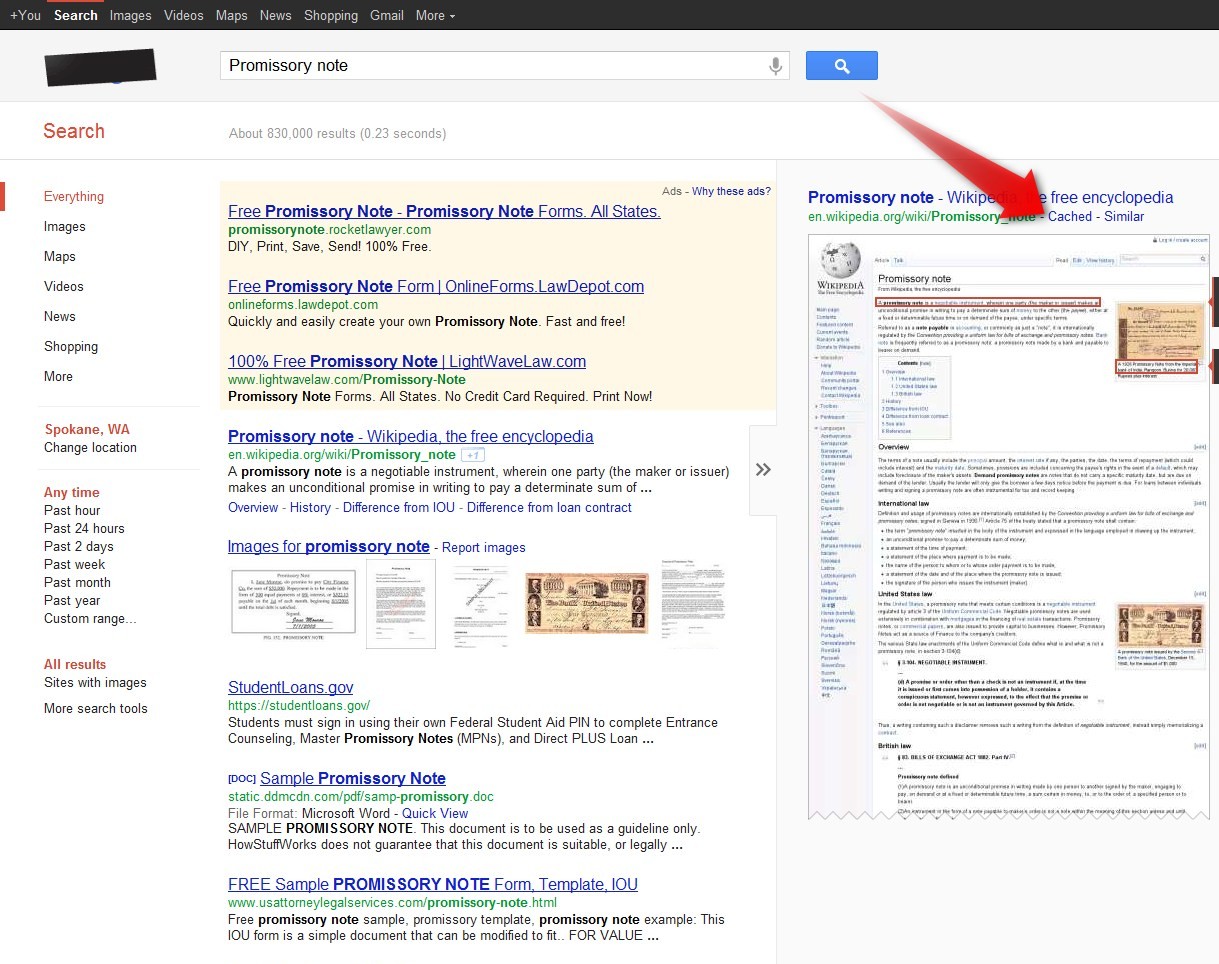Select the Past month time filter

pyautogui.click(x=77, y=582)
